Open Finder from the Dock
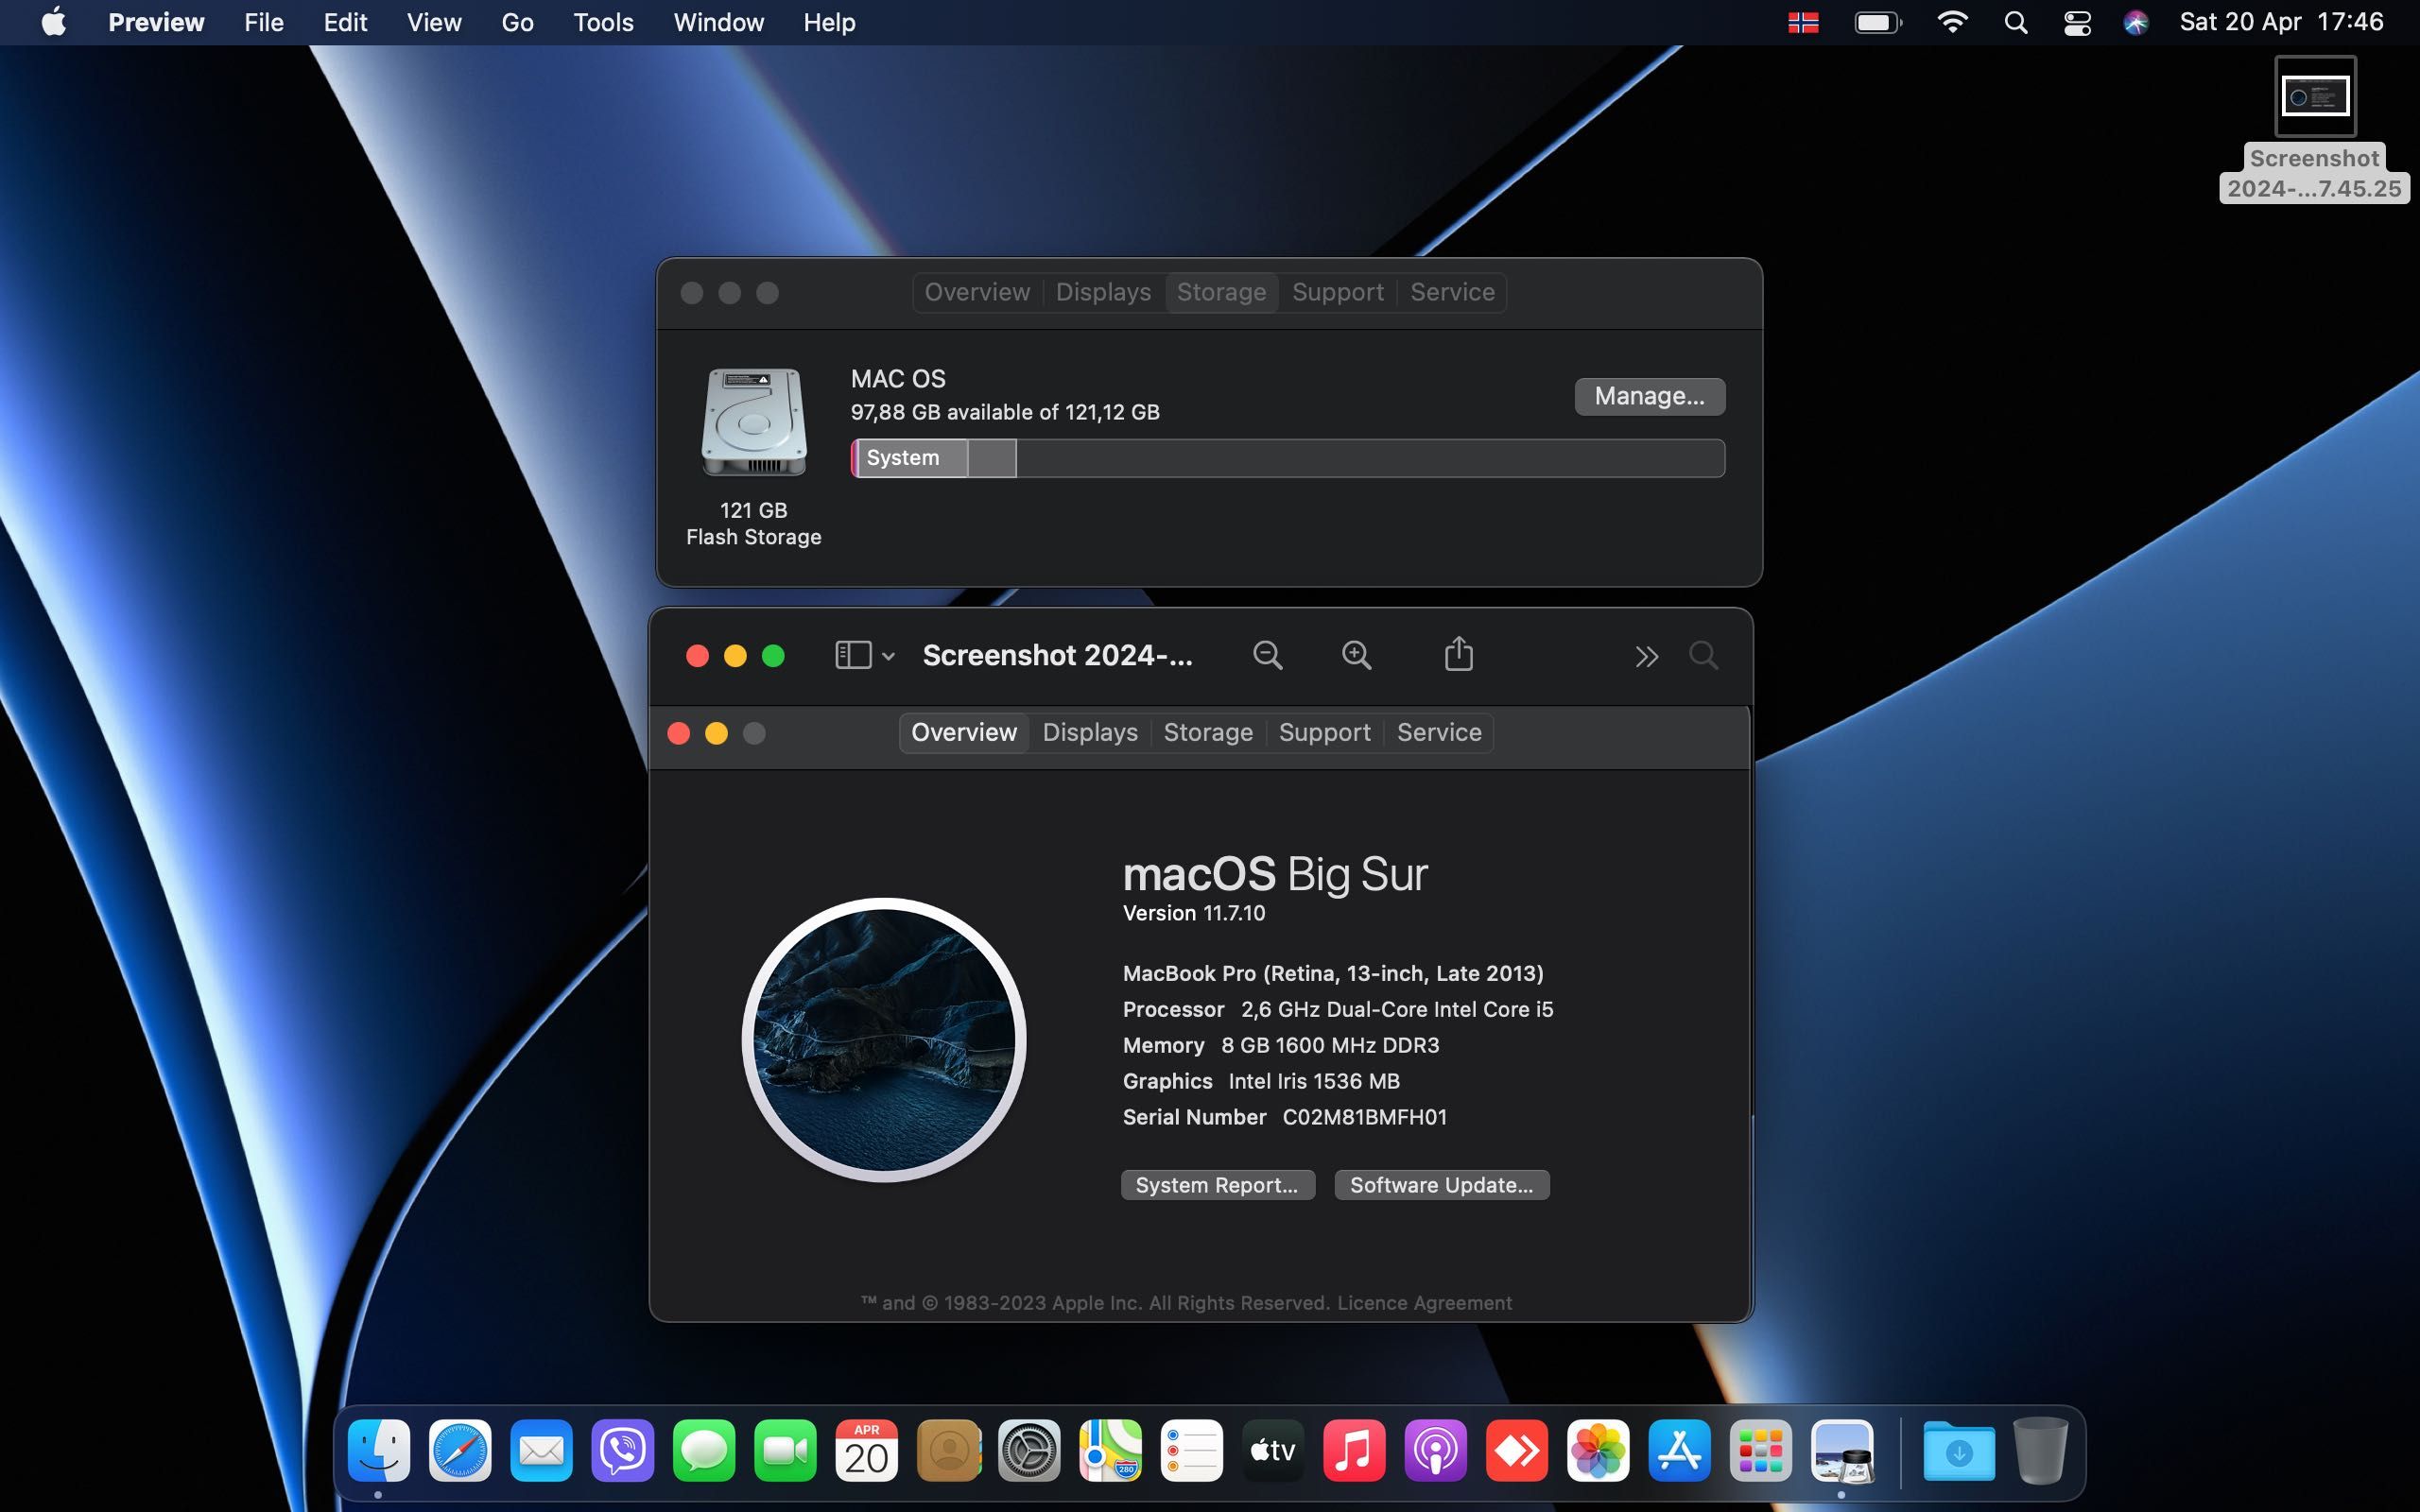This screenshot has height=1512, width=2420. 379,1450
